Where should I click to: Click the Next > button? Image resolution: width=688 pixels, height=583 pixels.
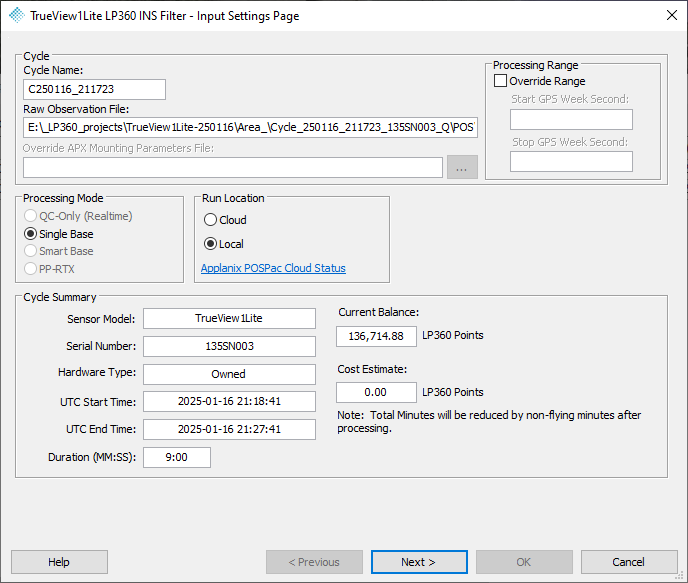[x=419, y=562]
